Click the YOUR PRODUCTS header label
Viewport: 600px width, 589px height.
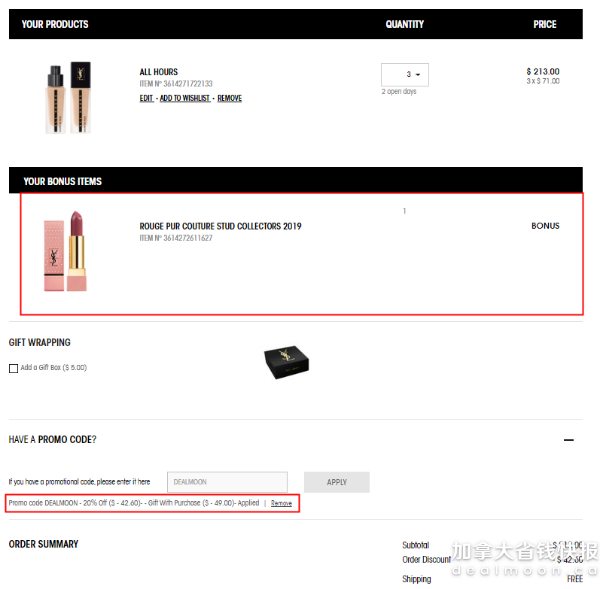[55, 24]
